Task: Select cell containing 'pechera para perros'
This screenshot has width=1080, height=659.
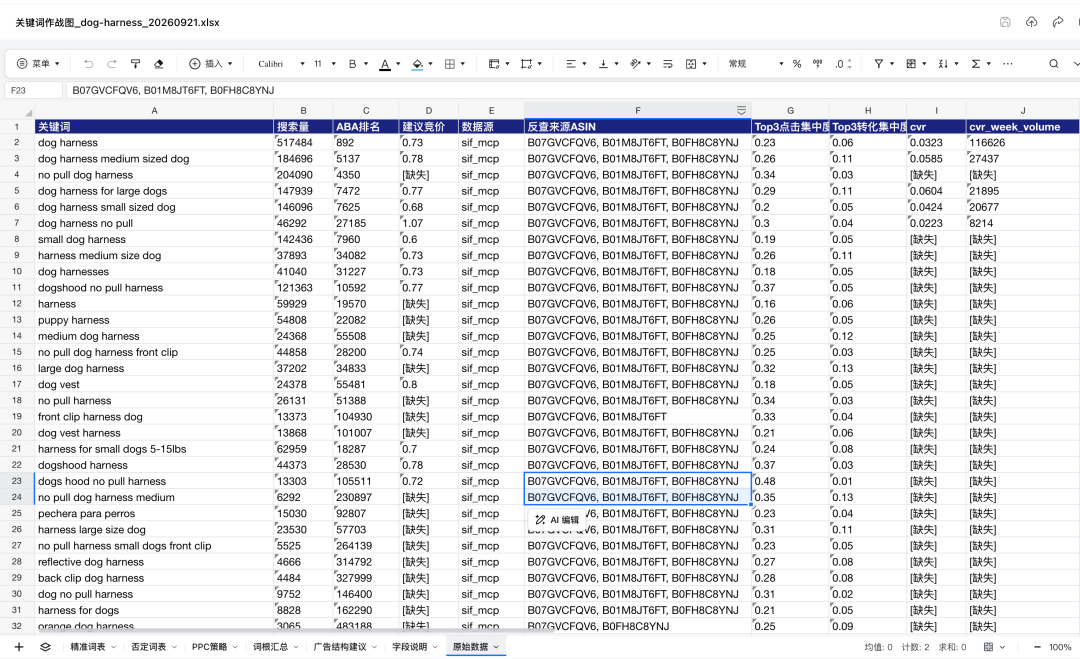Action: coord(154,514)
